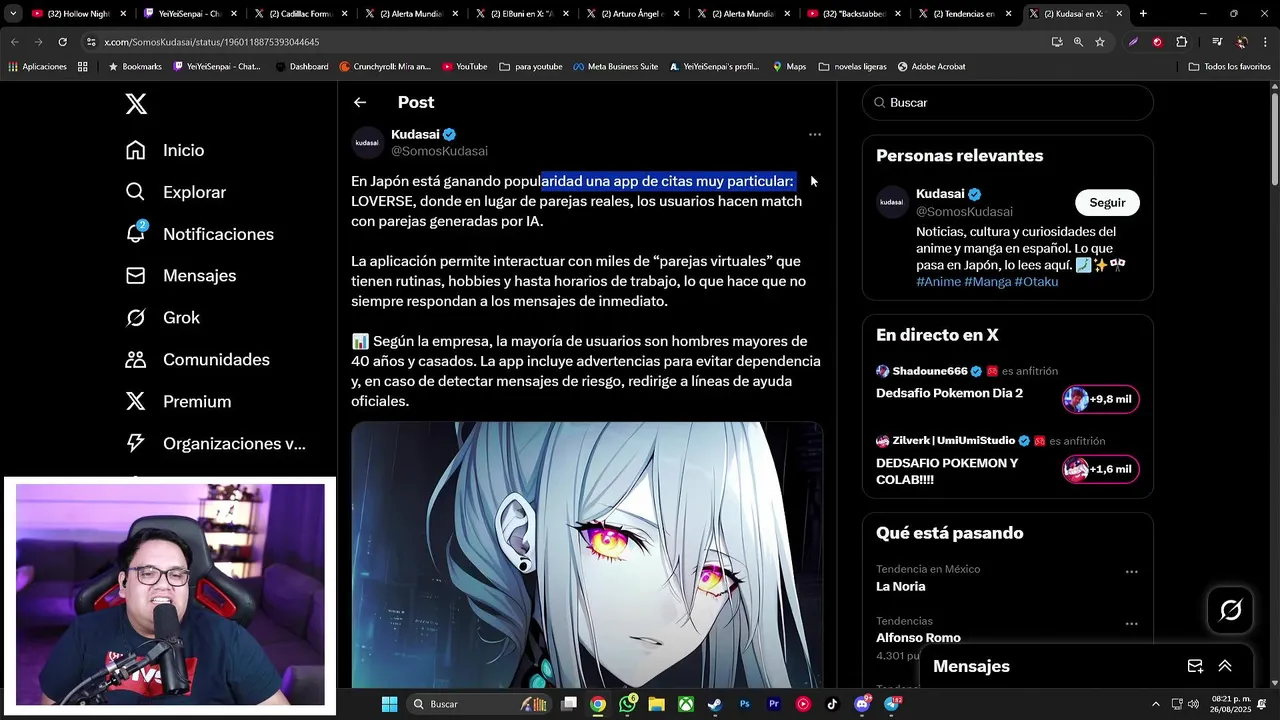Switch to Tendencias en X tab
1280x720 pixels.
(964, 14)
